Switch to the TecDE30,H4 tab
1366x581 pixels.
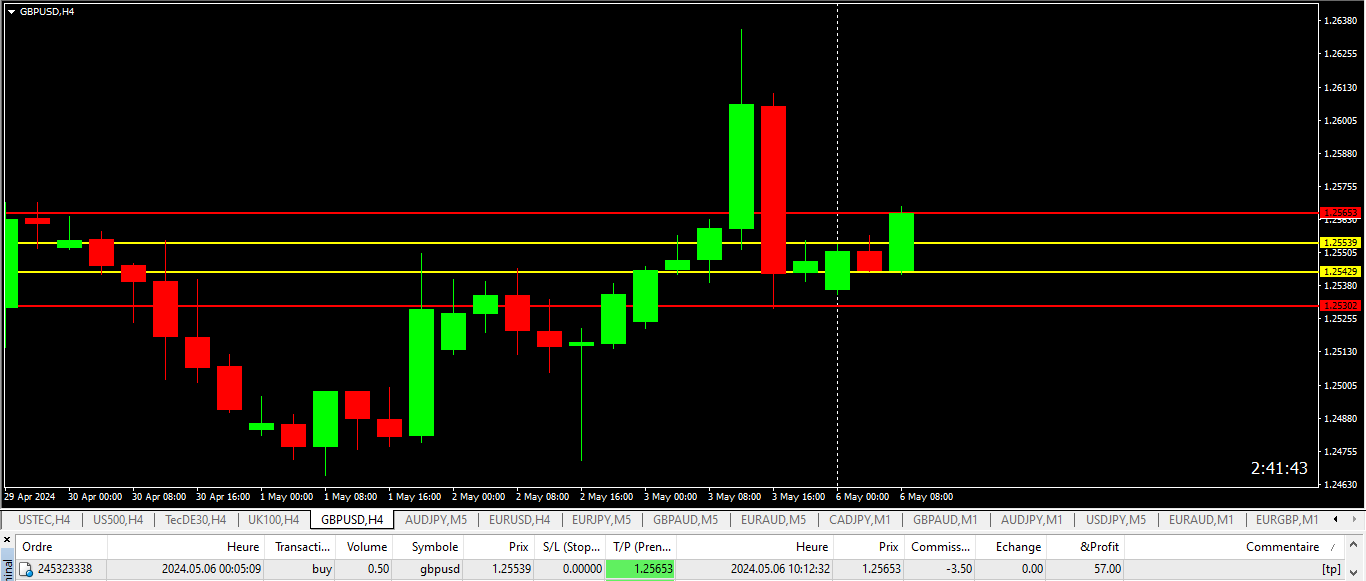pyautogui.click(x=195, y=519)
